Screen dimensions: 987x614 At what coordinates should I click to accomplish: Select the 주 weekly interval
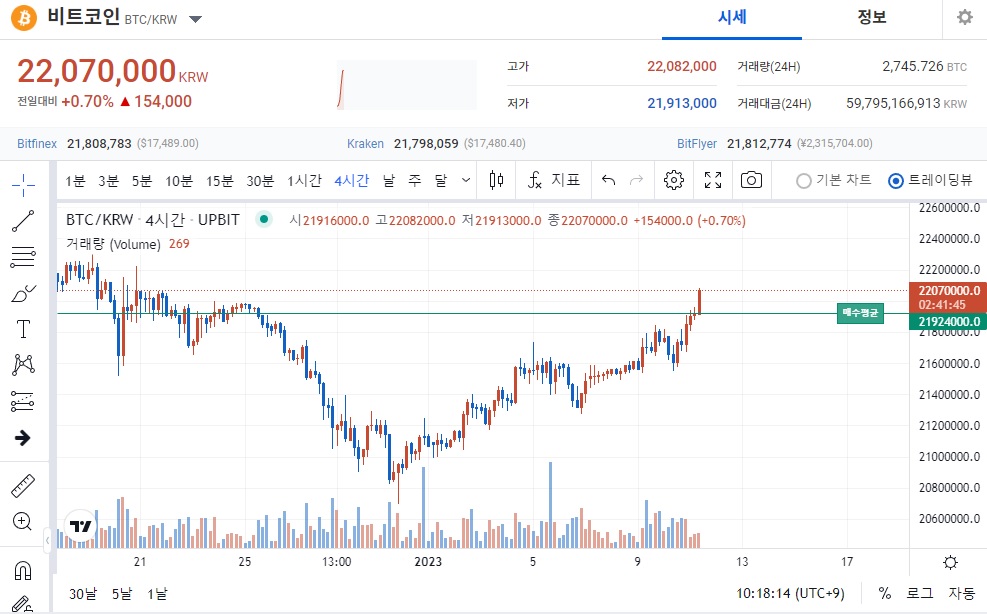coord(415,181)
